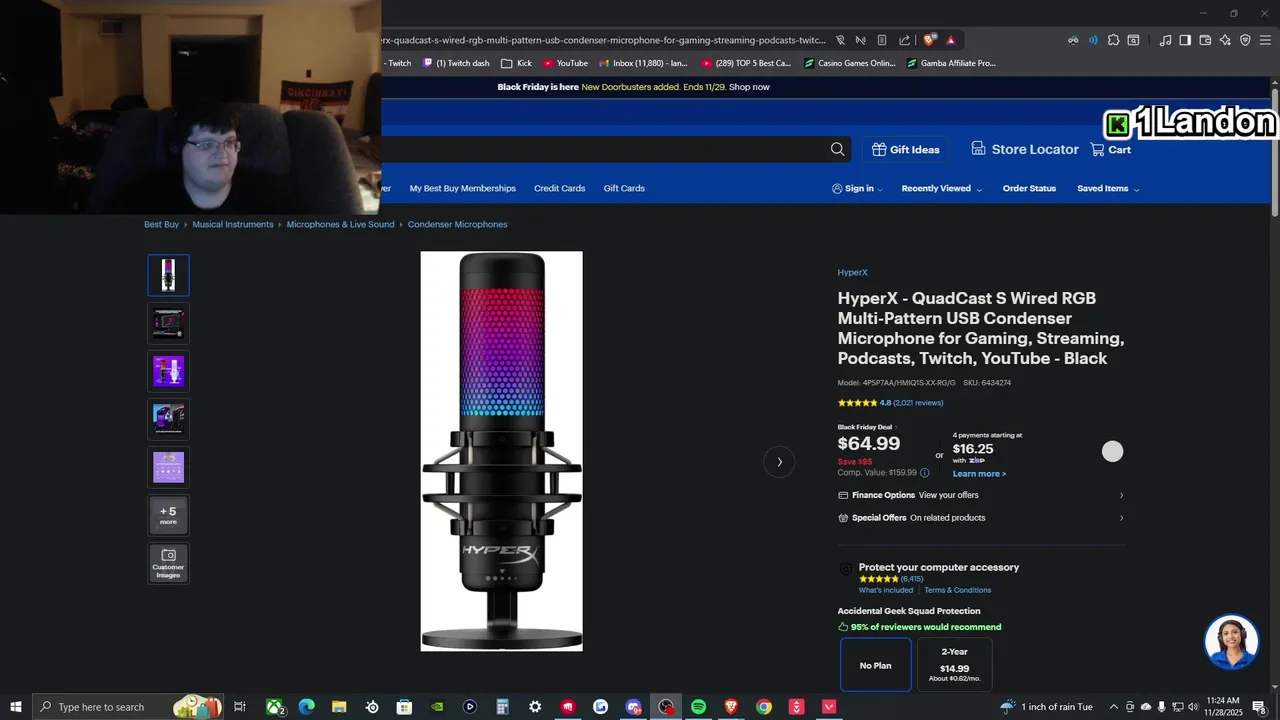
Task: Open the Windows Start menu
Action: (x=16, y=707)
